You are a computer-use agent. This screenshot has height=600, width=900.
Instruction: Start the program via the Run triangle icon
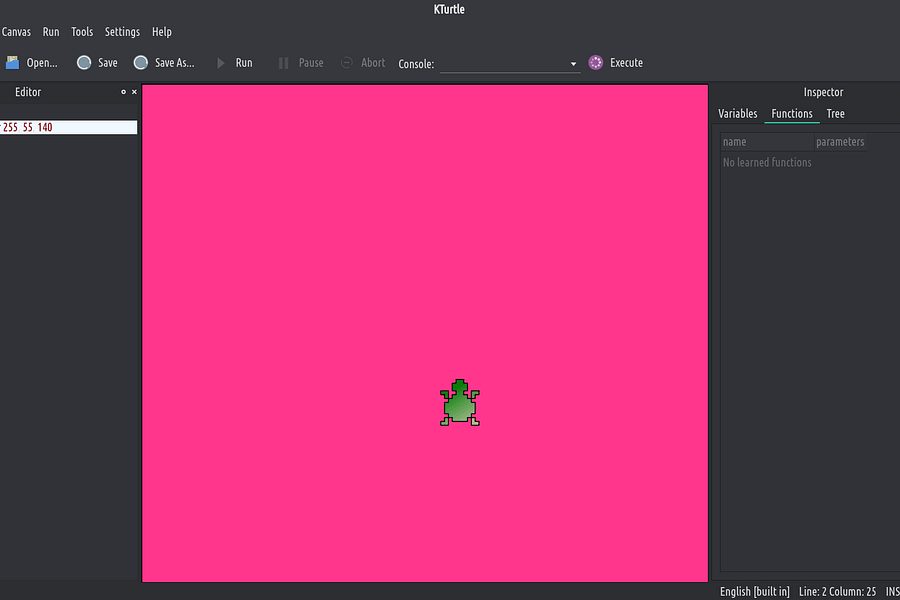(x=220, y=62)
